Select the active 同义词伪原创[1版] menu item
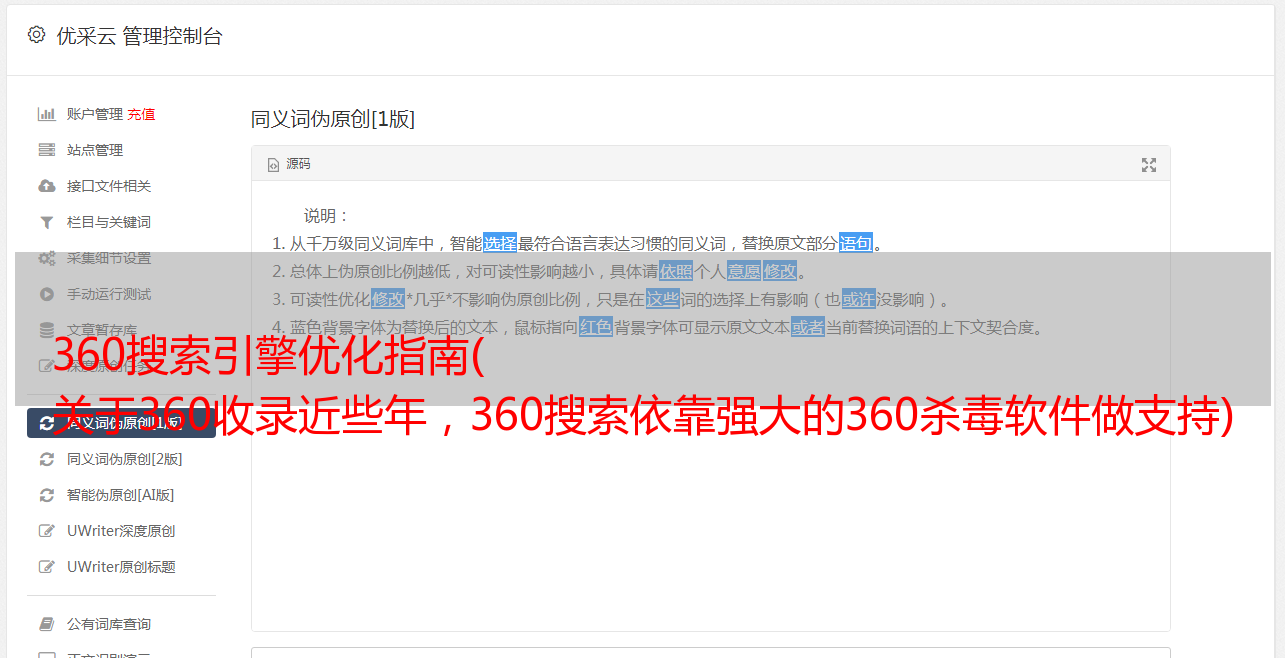The height and width of the screenshot is (658, 1285). point(121,423)
